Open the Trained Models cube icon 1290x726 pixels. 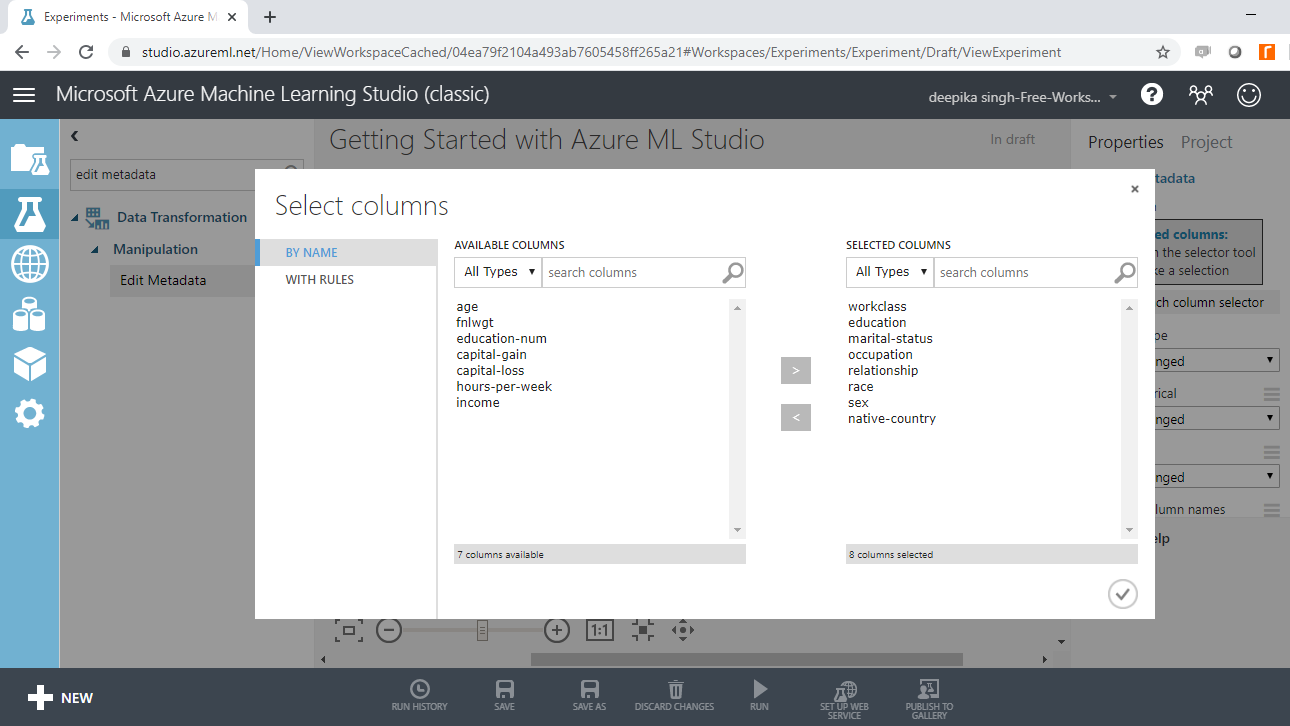[29, 364]
